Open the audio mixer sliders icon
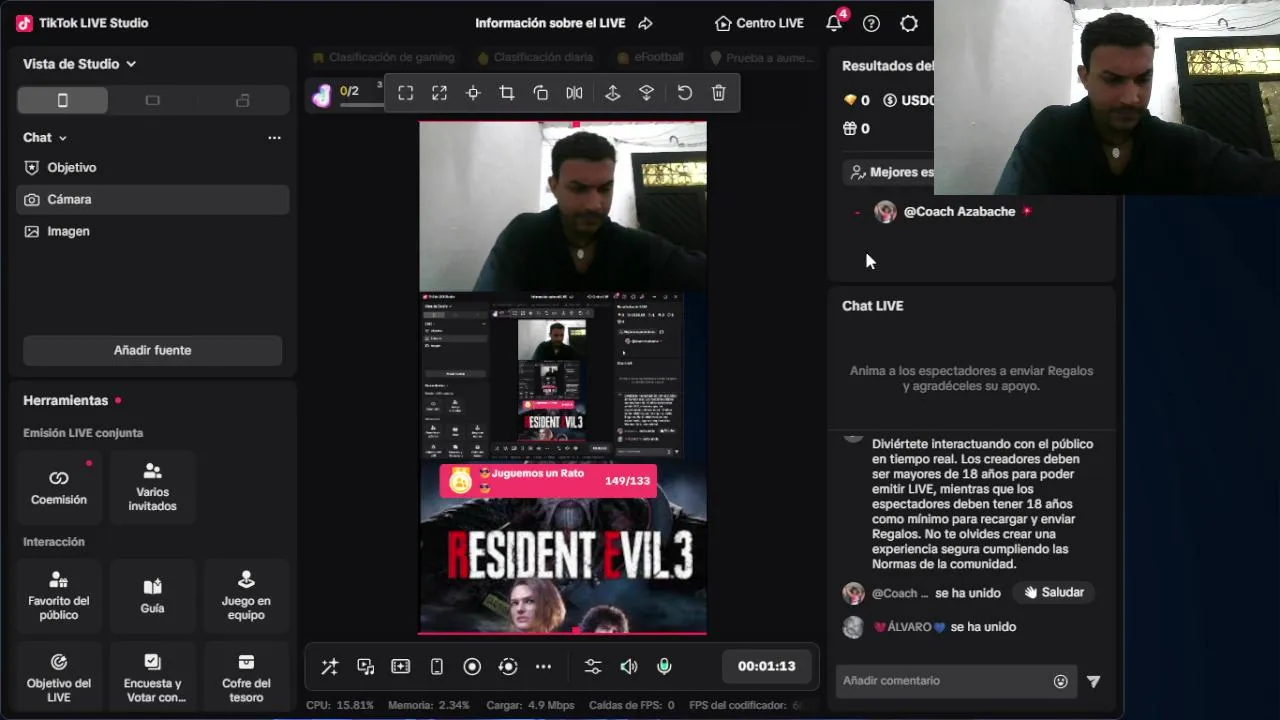The image size is (1280, 720). (x=593, y=667)
